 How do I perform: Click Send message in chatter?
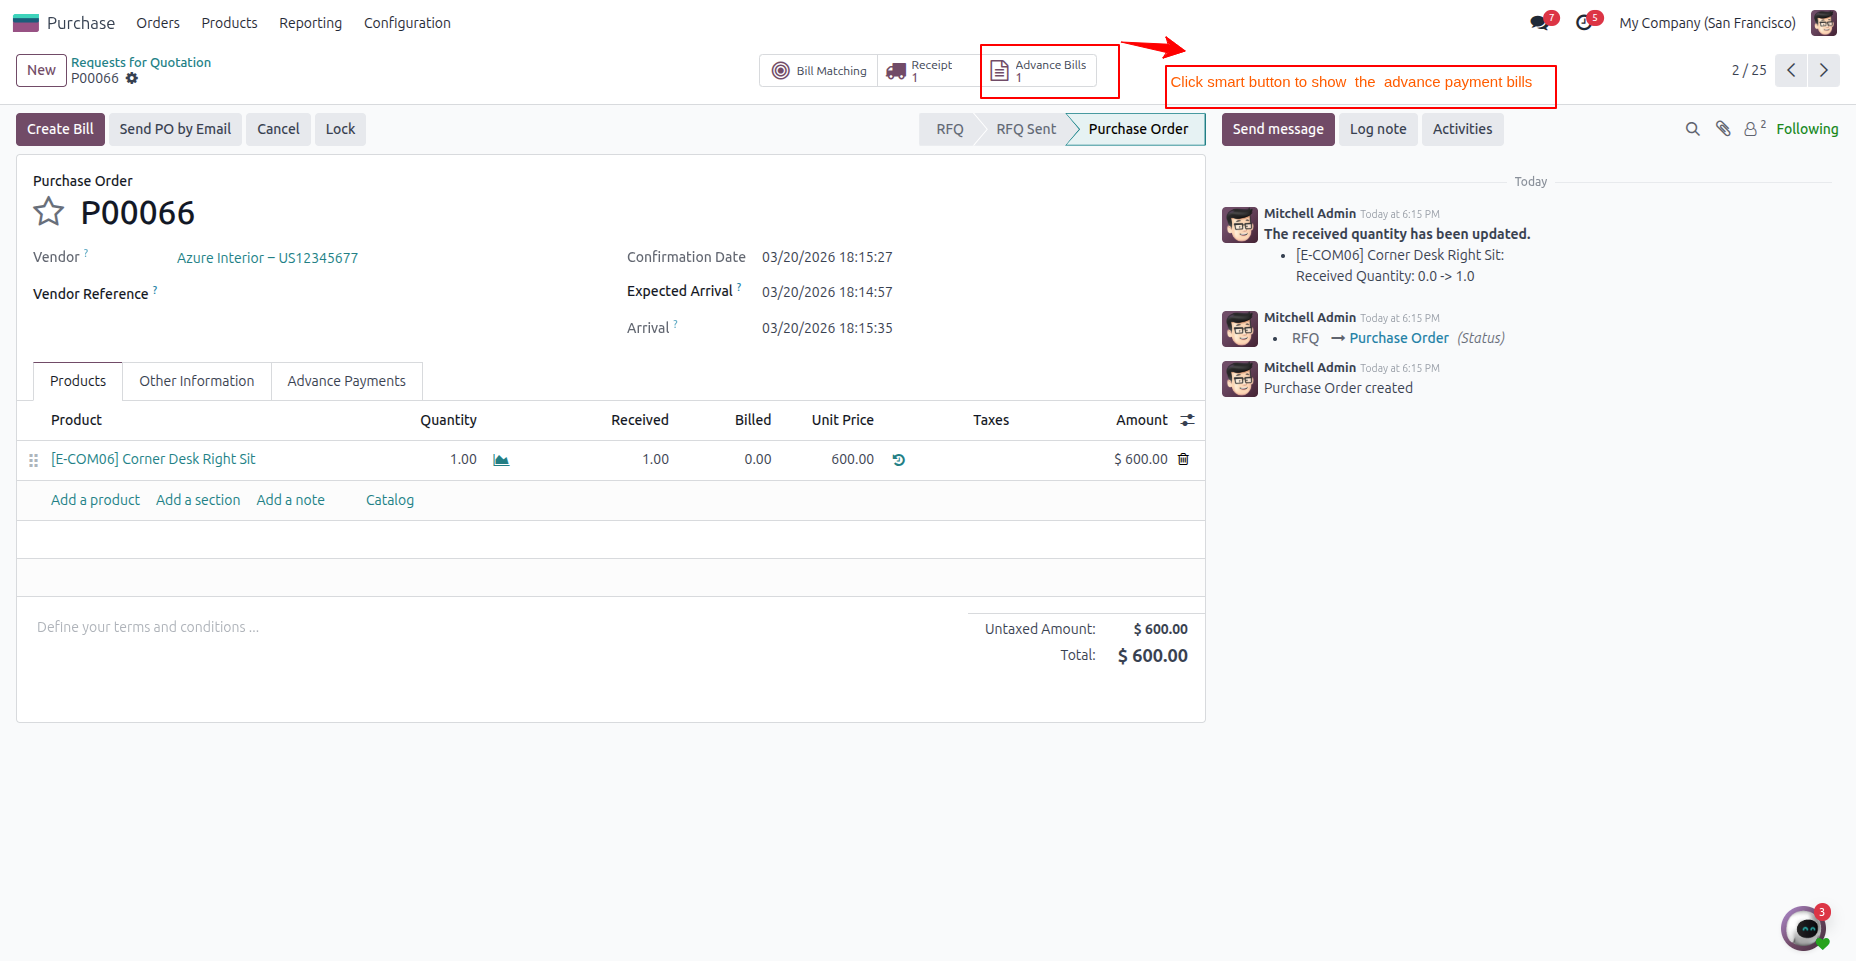point(1278,129)
